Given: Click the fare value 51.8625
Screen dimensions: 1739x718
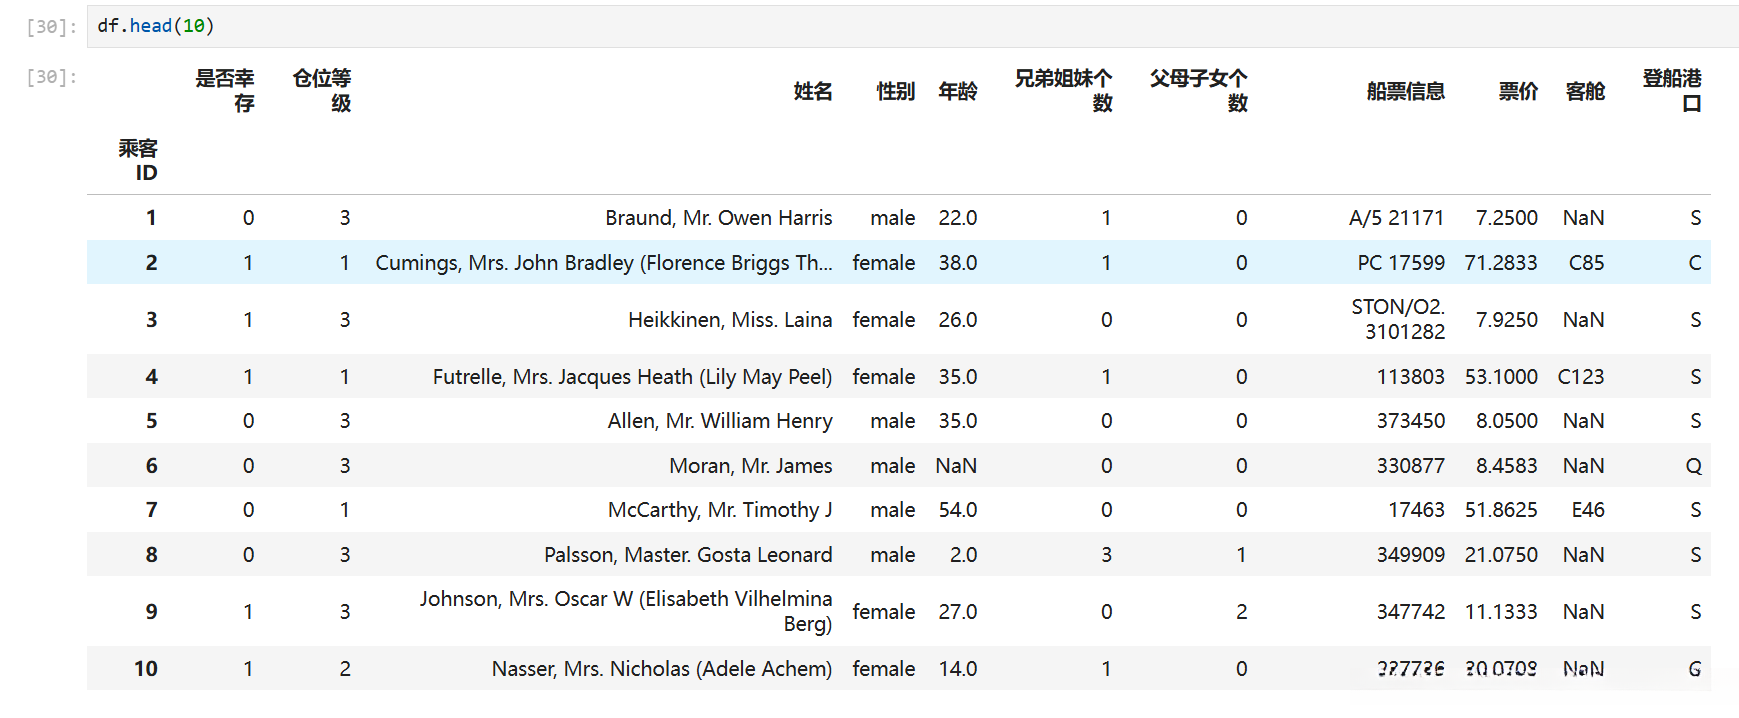Looking at the screenshot, I should 1501,510.
